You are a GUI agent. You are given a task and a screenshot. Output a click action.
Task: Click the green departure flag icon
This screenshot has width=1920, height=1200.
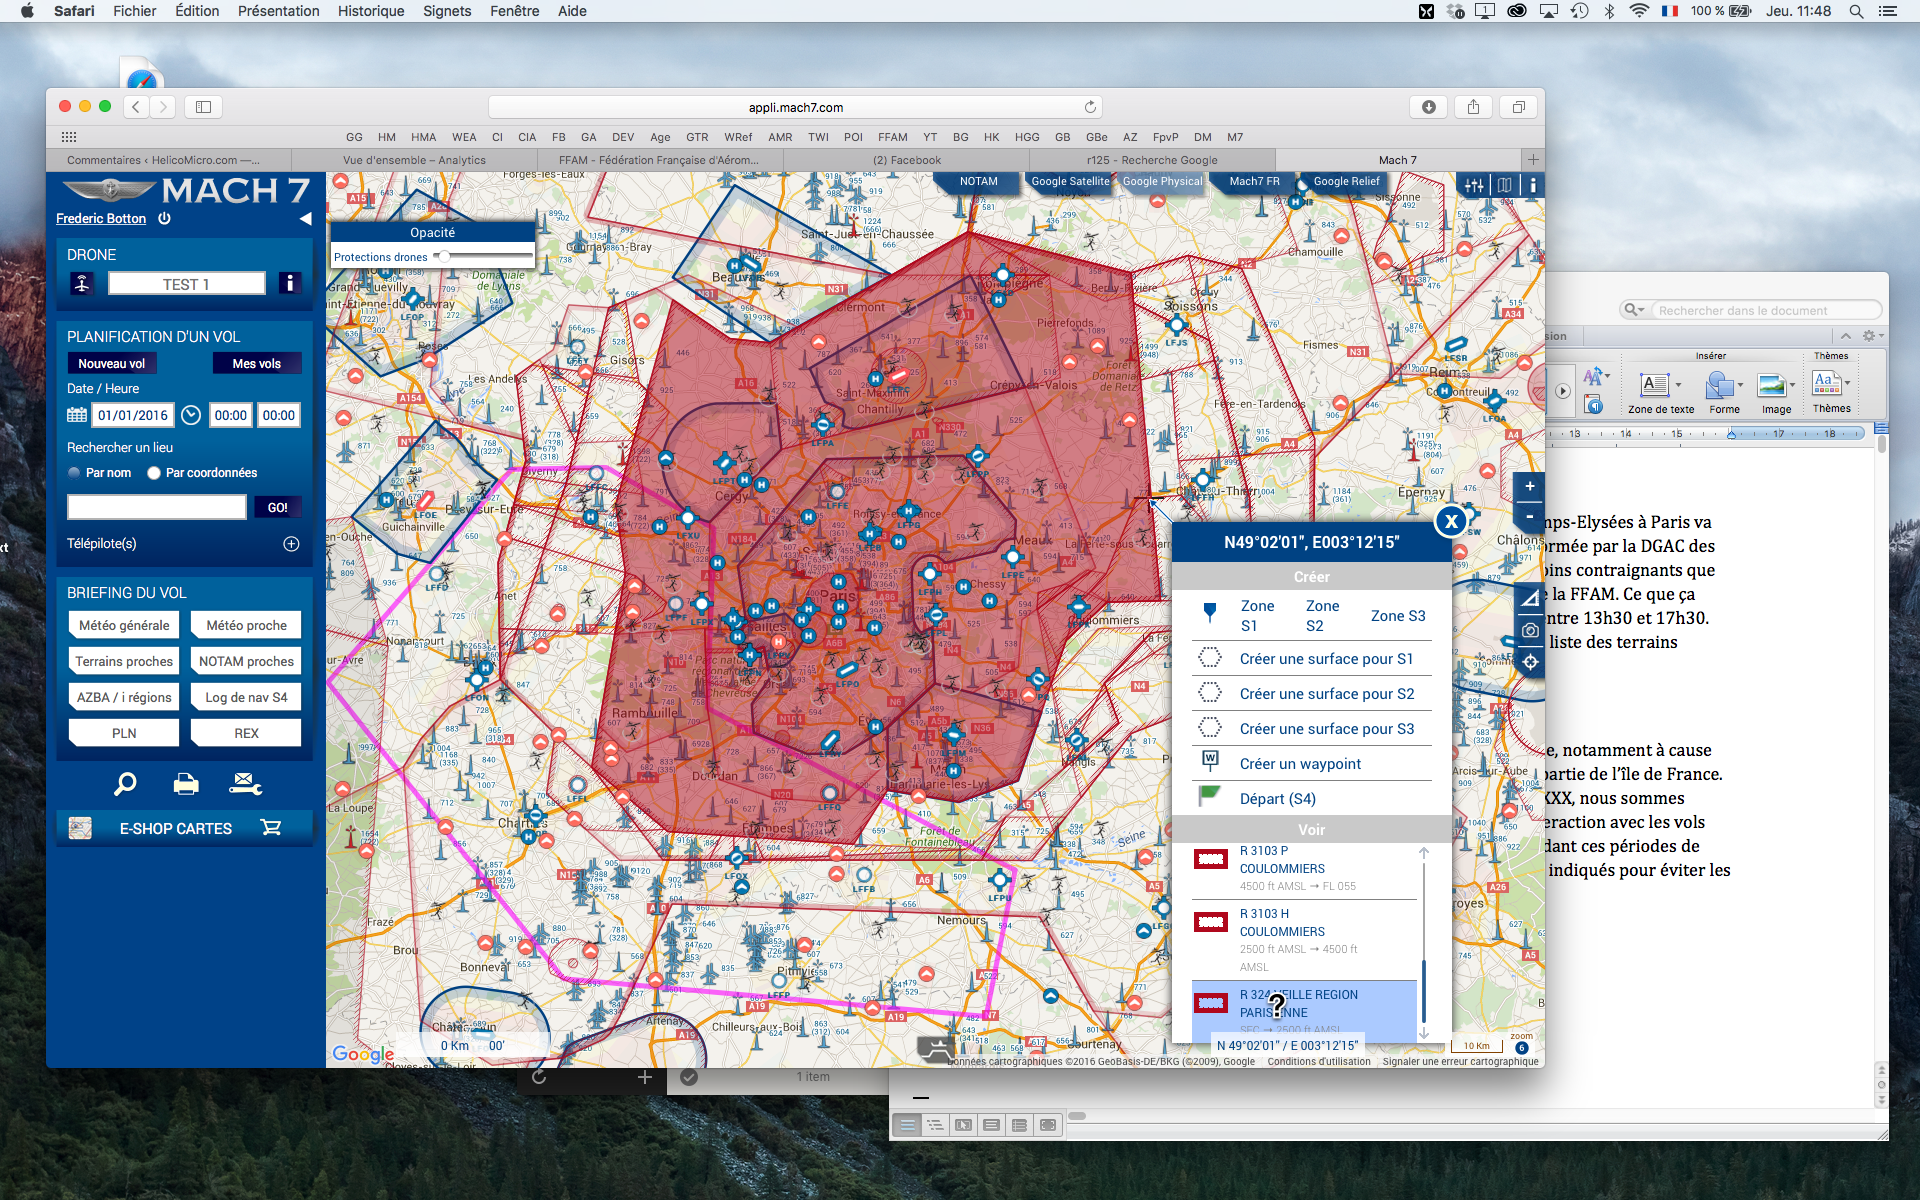(1210, 797)
